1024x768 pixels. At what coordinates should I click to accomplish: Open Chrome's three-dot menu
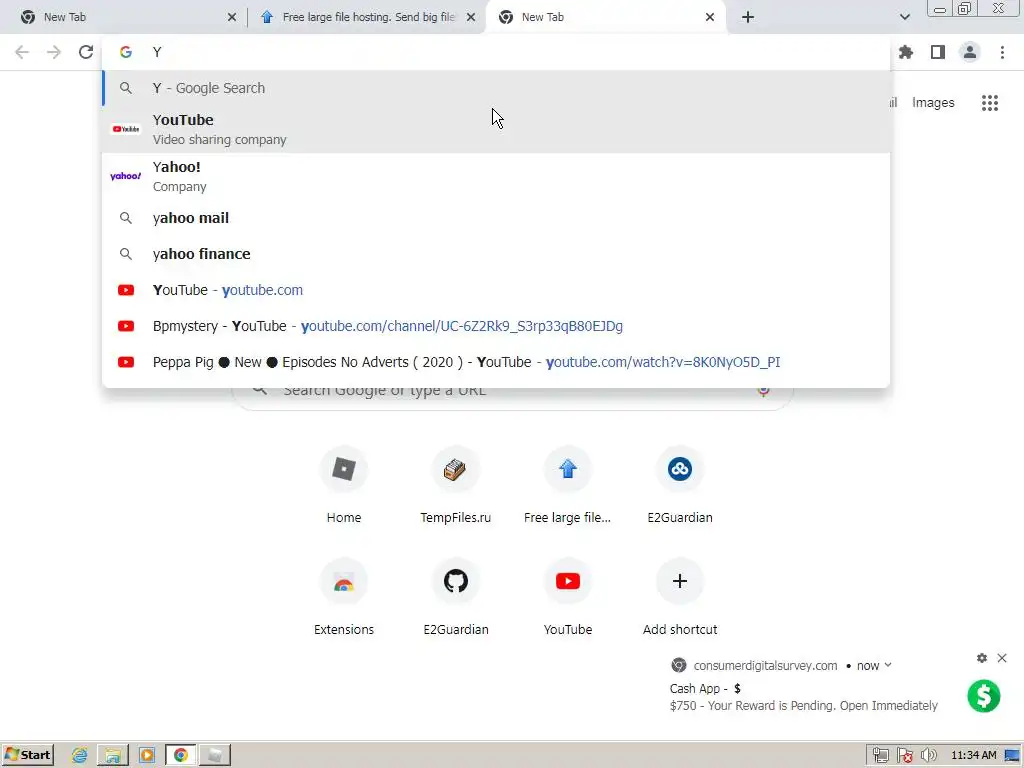(x=1002, y=52)
